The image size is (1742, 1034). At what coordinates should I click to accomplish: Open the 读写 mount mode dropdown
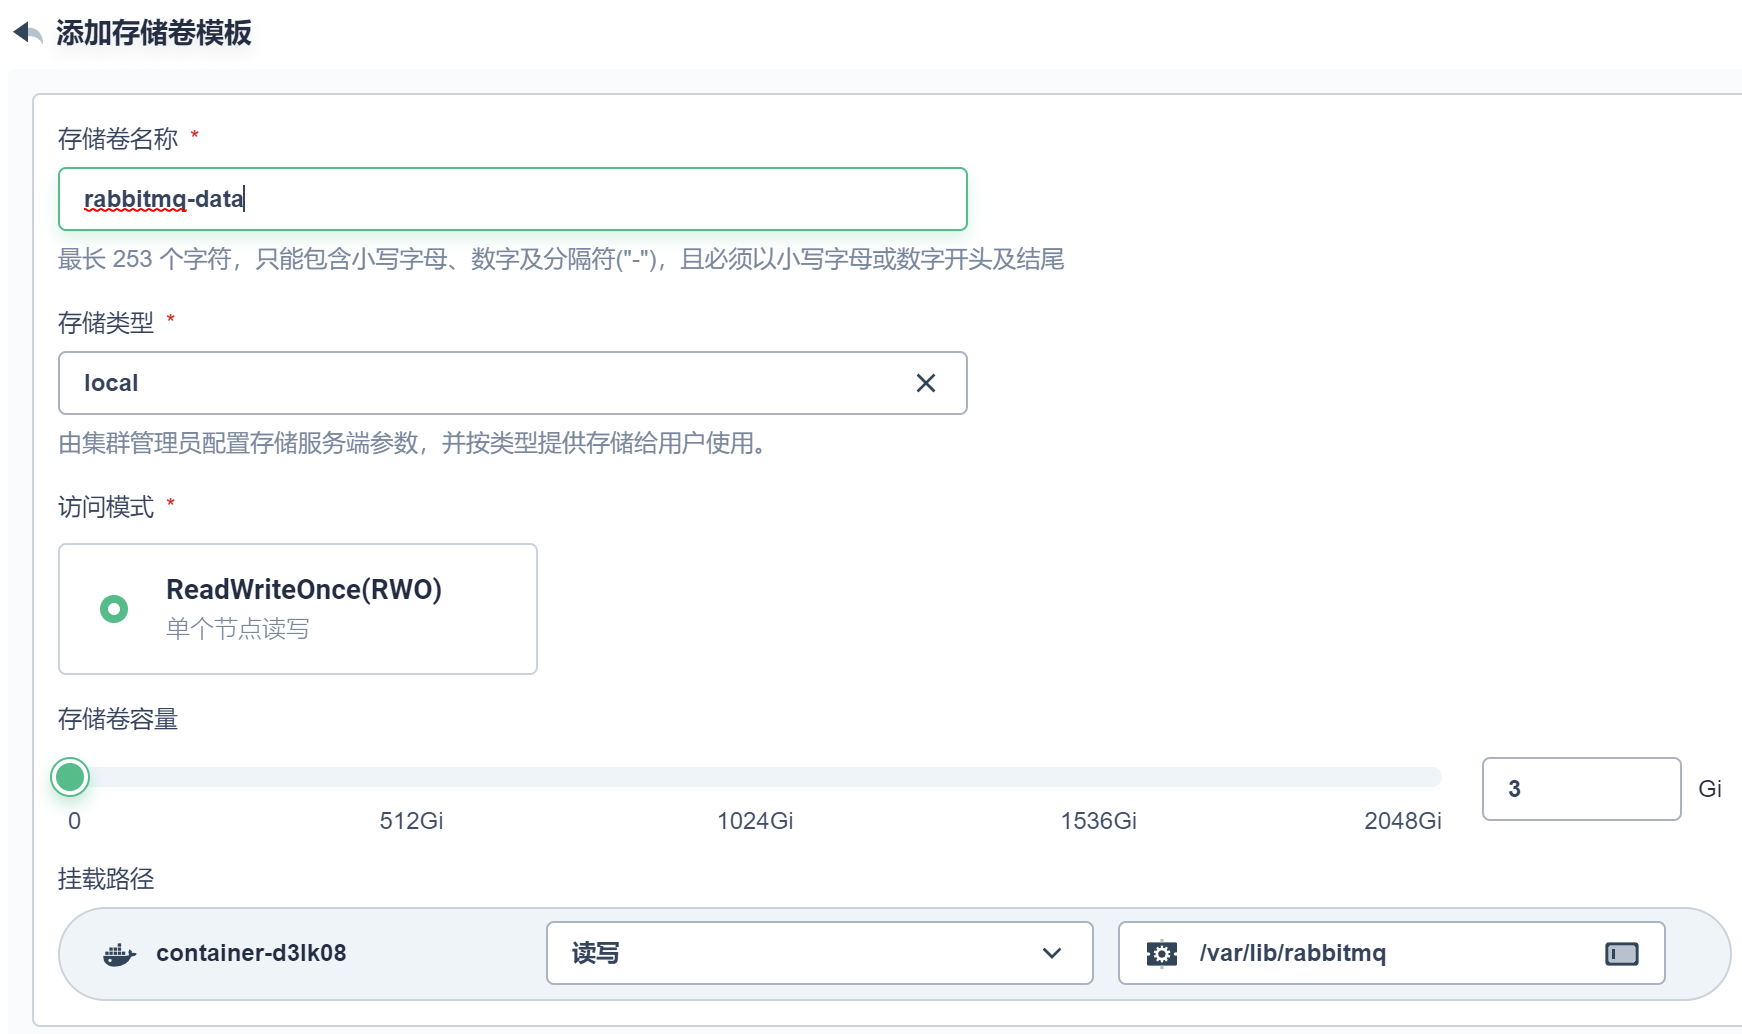tap(820, 953)
